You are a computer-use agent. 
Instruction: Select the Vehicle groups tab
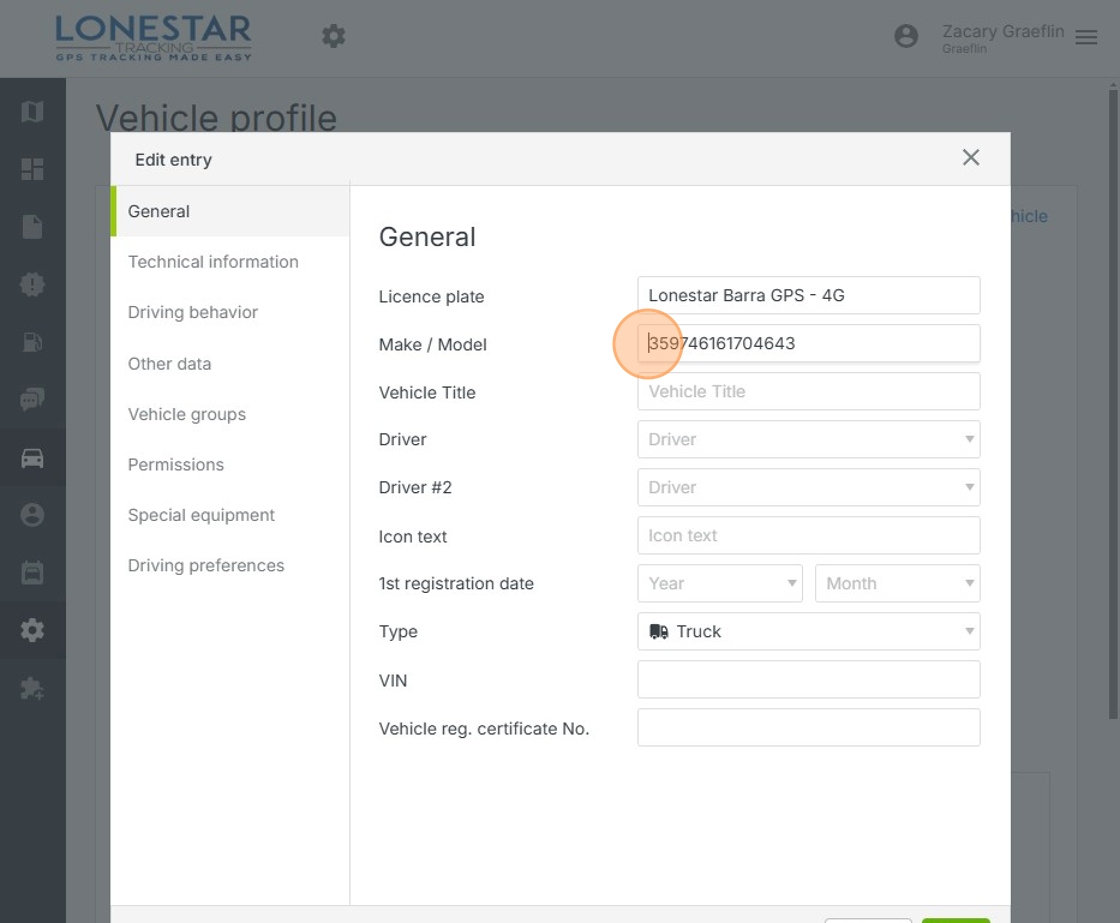(x=187, y=414)
